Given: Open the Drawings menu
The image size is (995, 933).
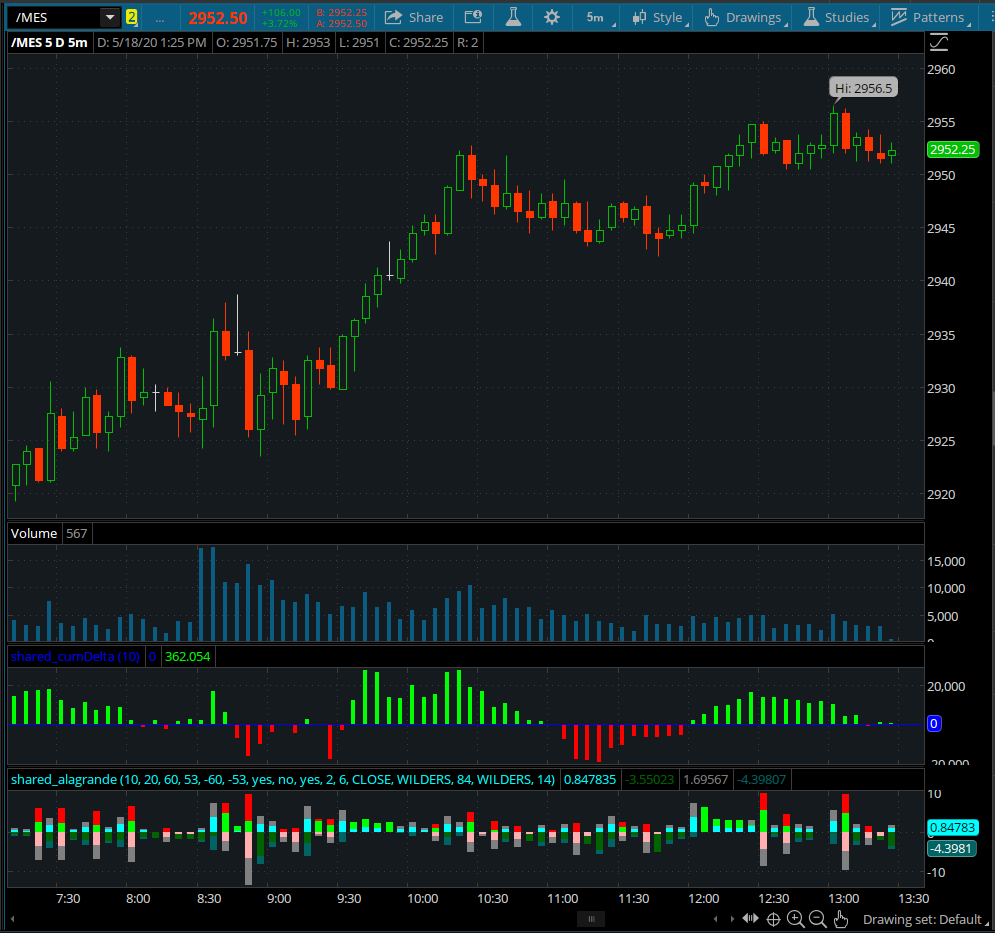Looking at the screenshot, I should click(x=746, y=17).
